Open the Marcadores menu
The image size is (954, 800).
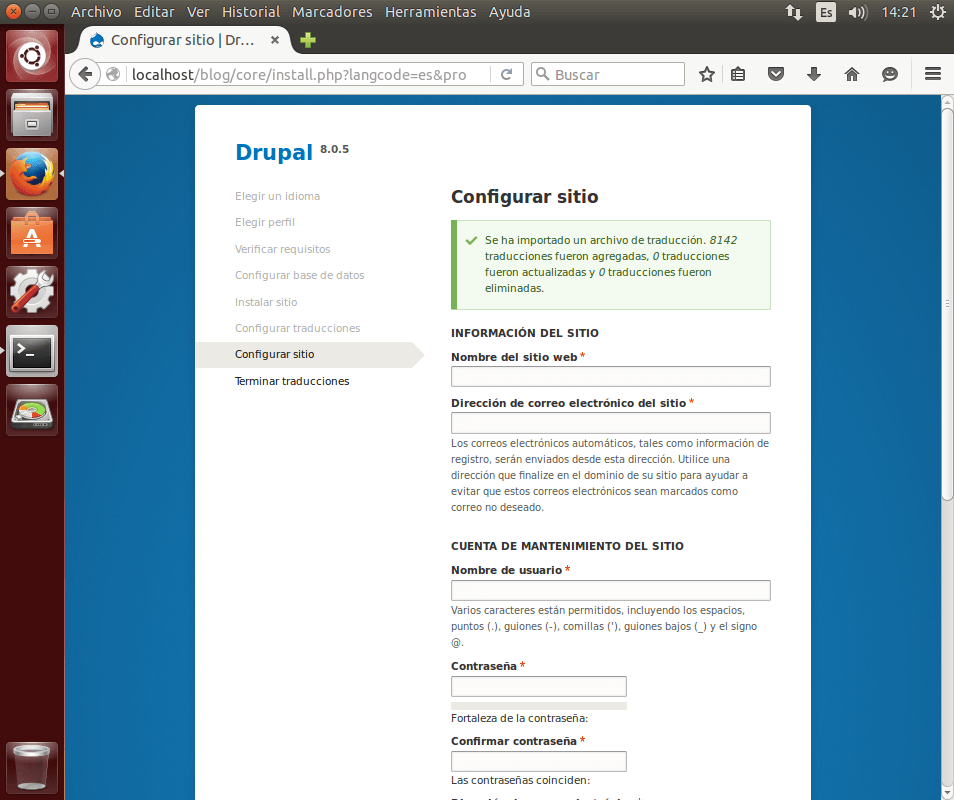point(332,12)
